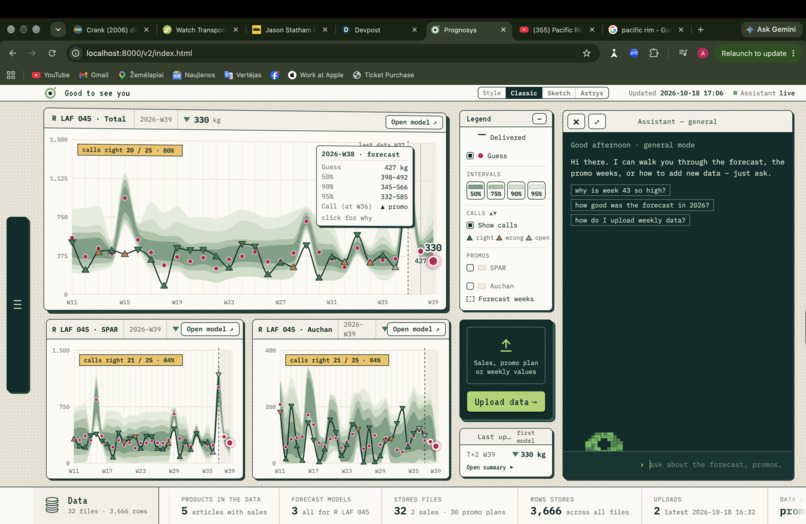Open the Ticket Purchase bookmark

(383, 75)
